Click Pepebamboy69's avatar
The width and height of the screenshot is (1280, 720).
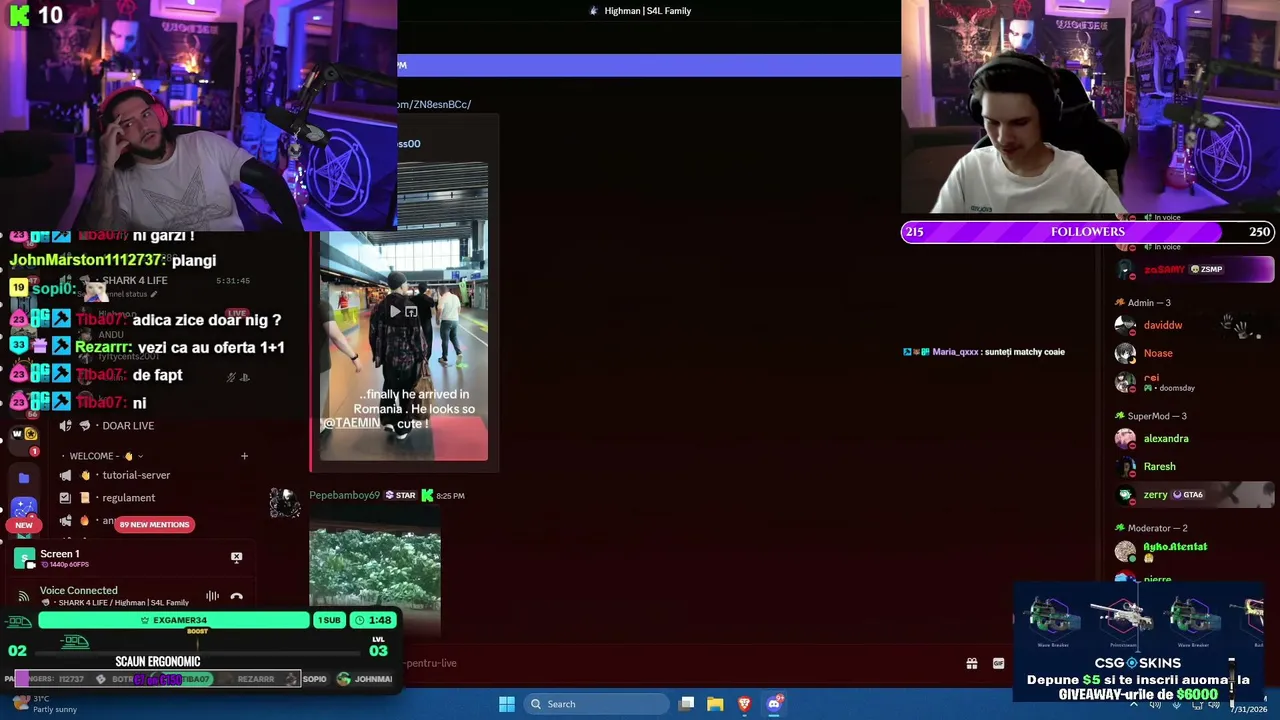(285, 503)
